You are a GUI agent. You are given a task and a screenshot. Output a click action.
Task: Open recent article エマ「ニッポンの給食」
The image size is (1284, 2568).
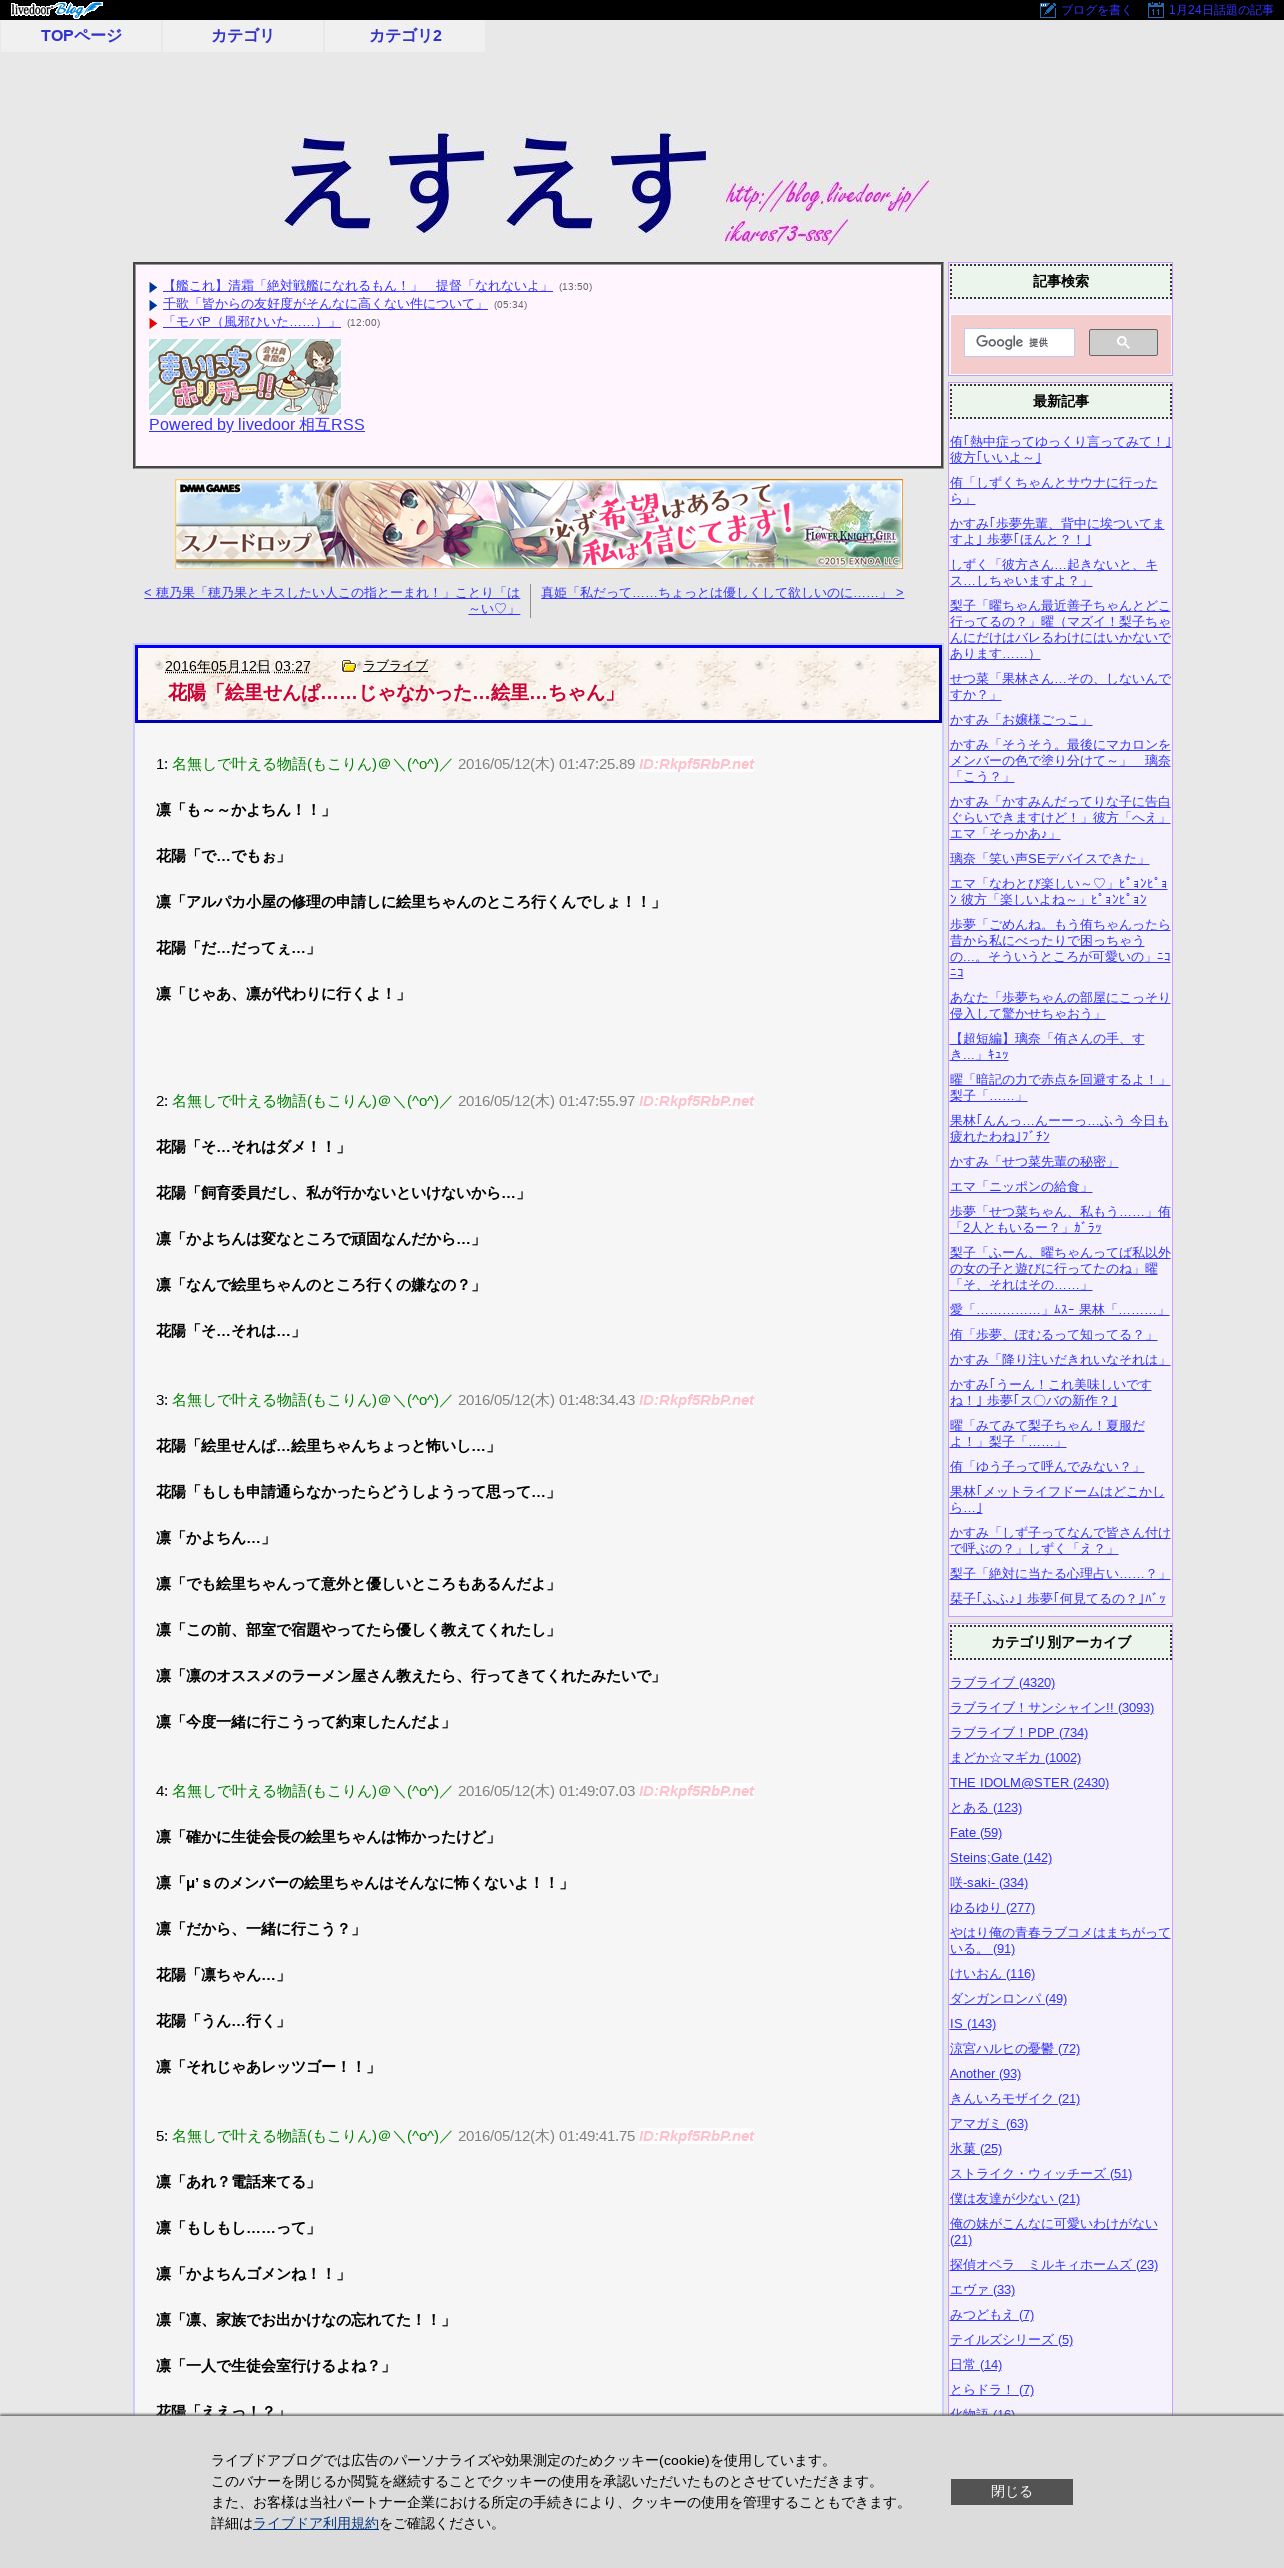click(1021, 1187)
